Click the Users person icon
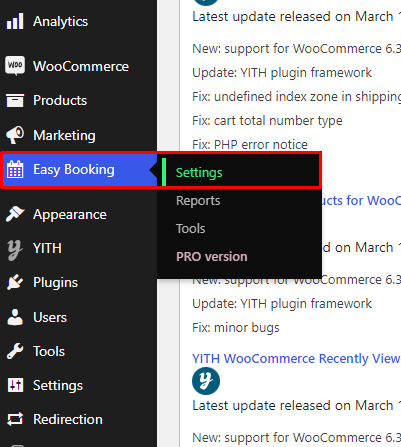Viewport: 401px width, 447px height. click(x=15, y=317)
